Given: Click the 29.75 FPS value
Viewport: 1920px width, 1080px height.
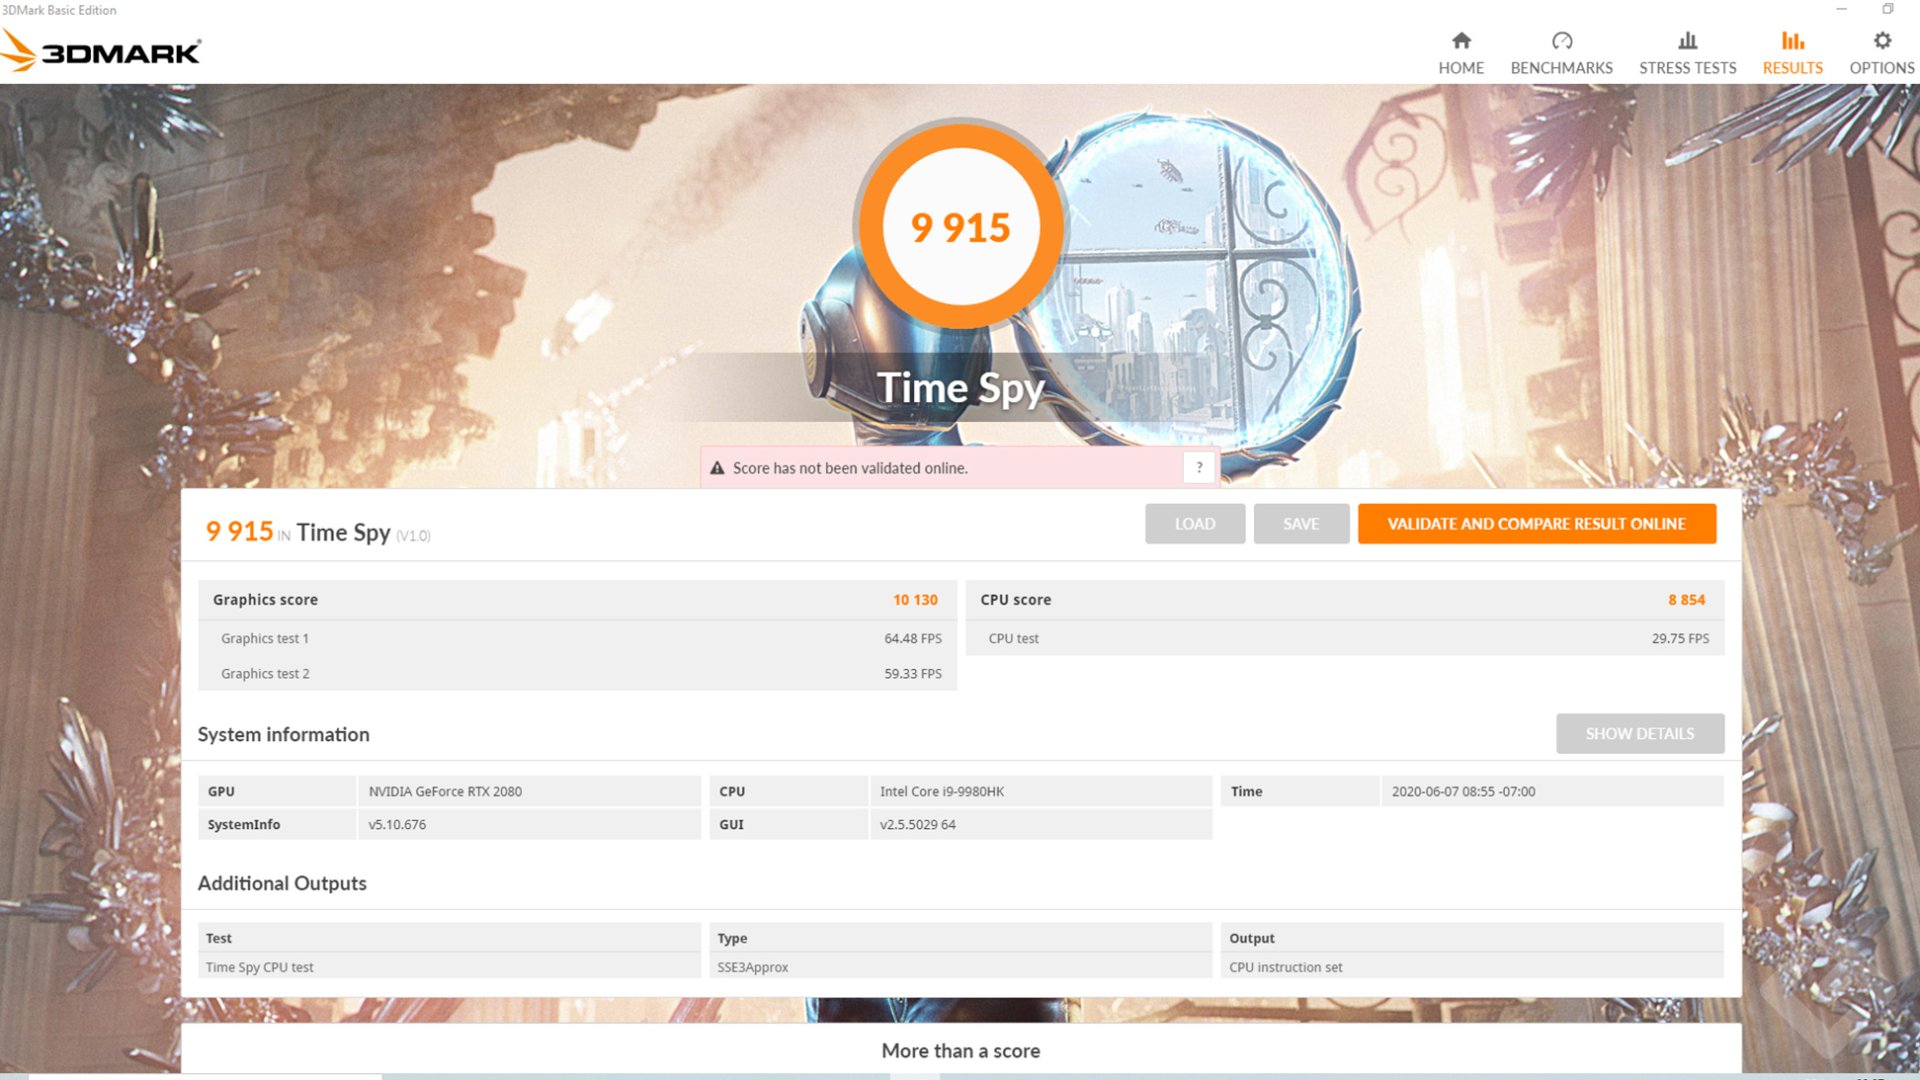Looking at the screenshot, I should pos(1680,638).
